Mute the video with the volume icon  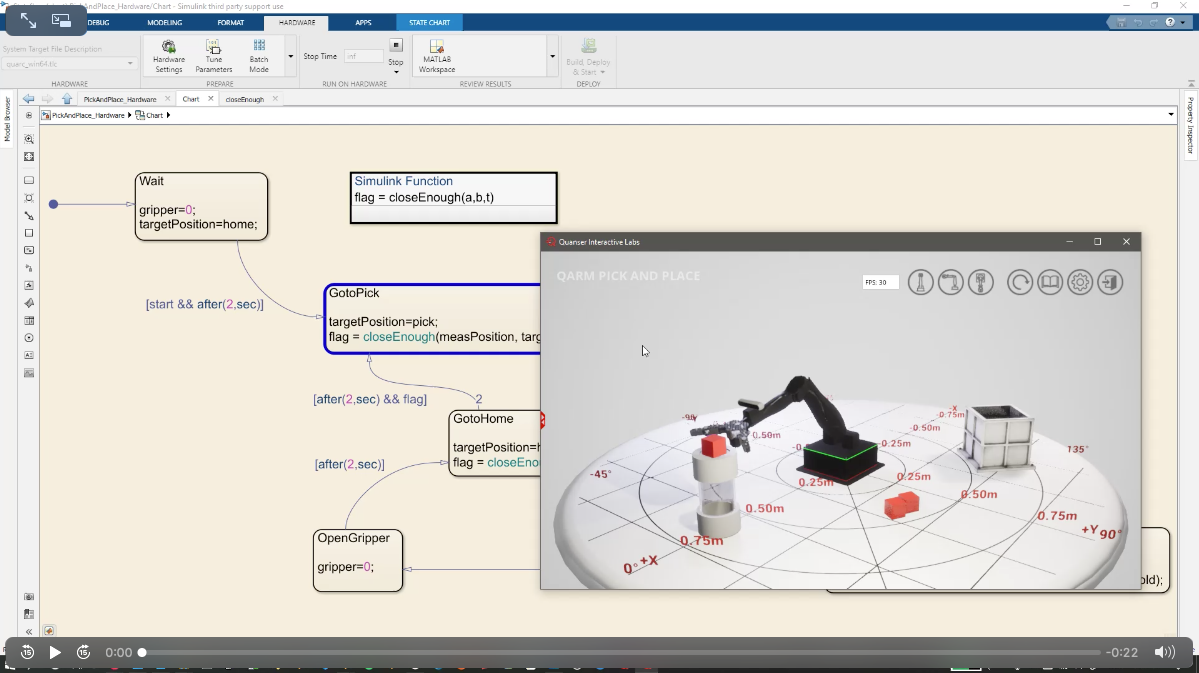(1164, 652)
